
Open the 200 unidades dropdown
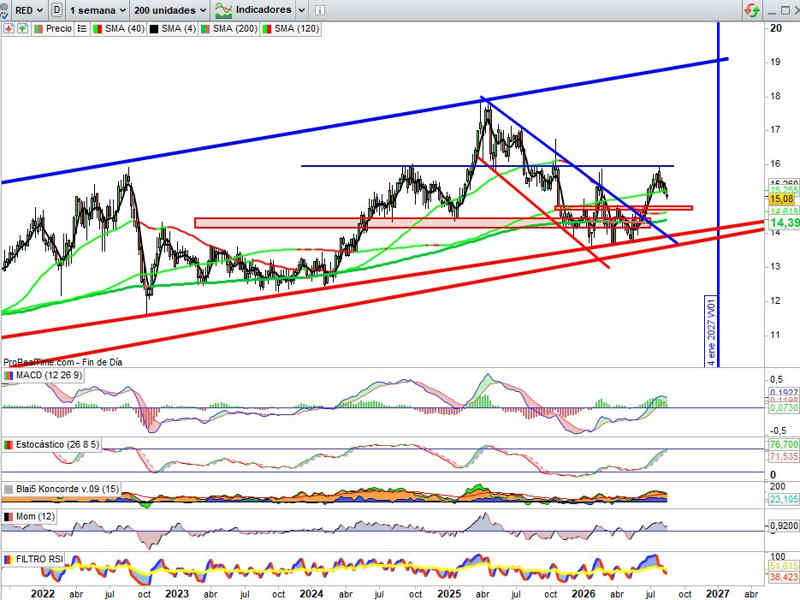[x=170, y=10]
